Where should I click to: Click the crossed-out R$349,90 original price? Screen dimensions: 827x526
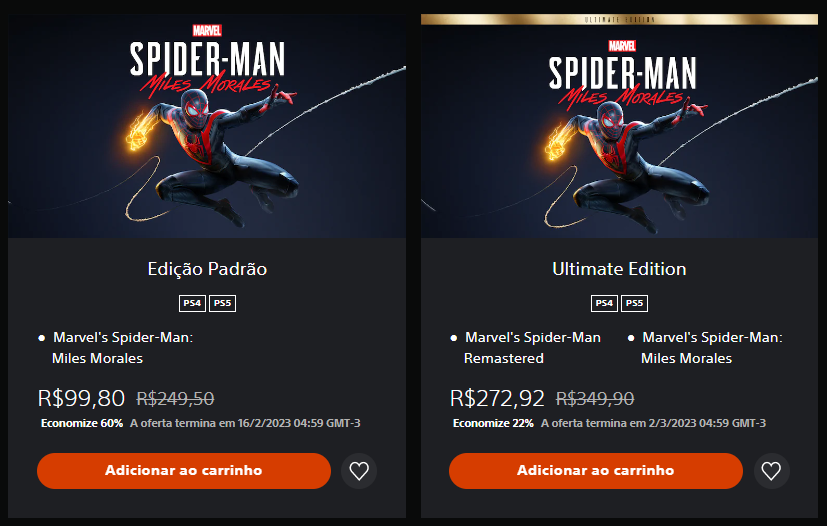click(x=595, y=398)
